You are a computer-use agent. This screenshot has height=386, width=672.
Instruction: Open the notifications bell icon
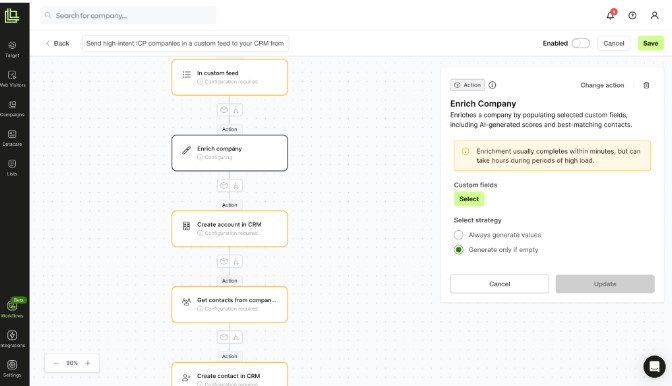(610, 15)
